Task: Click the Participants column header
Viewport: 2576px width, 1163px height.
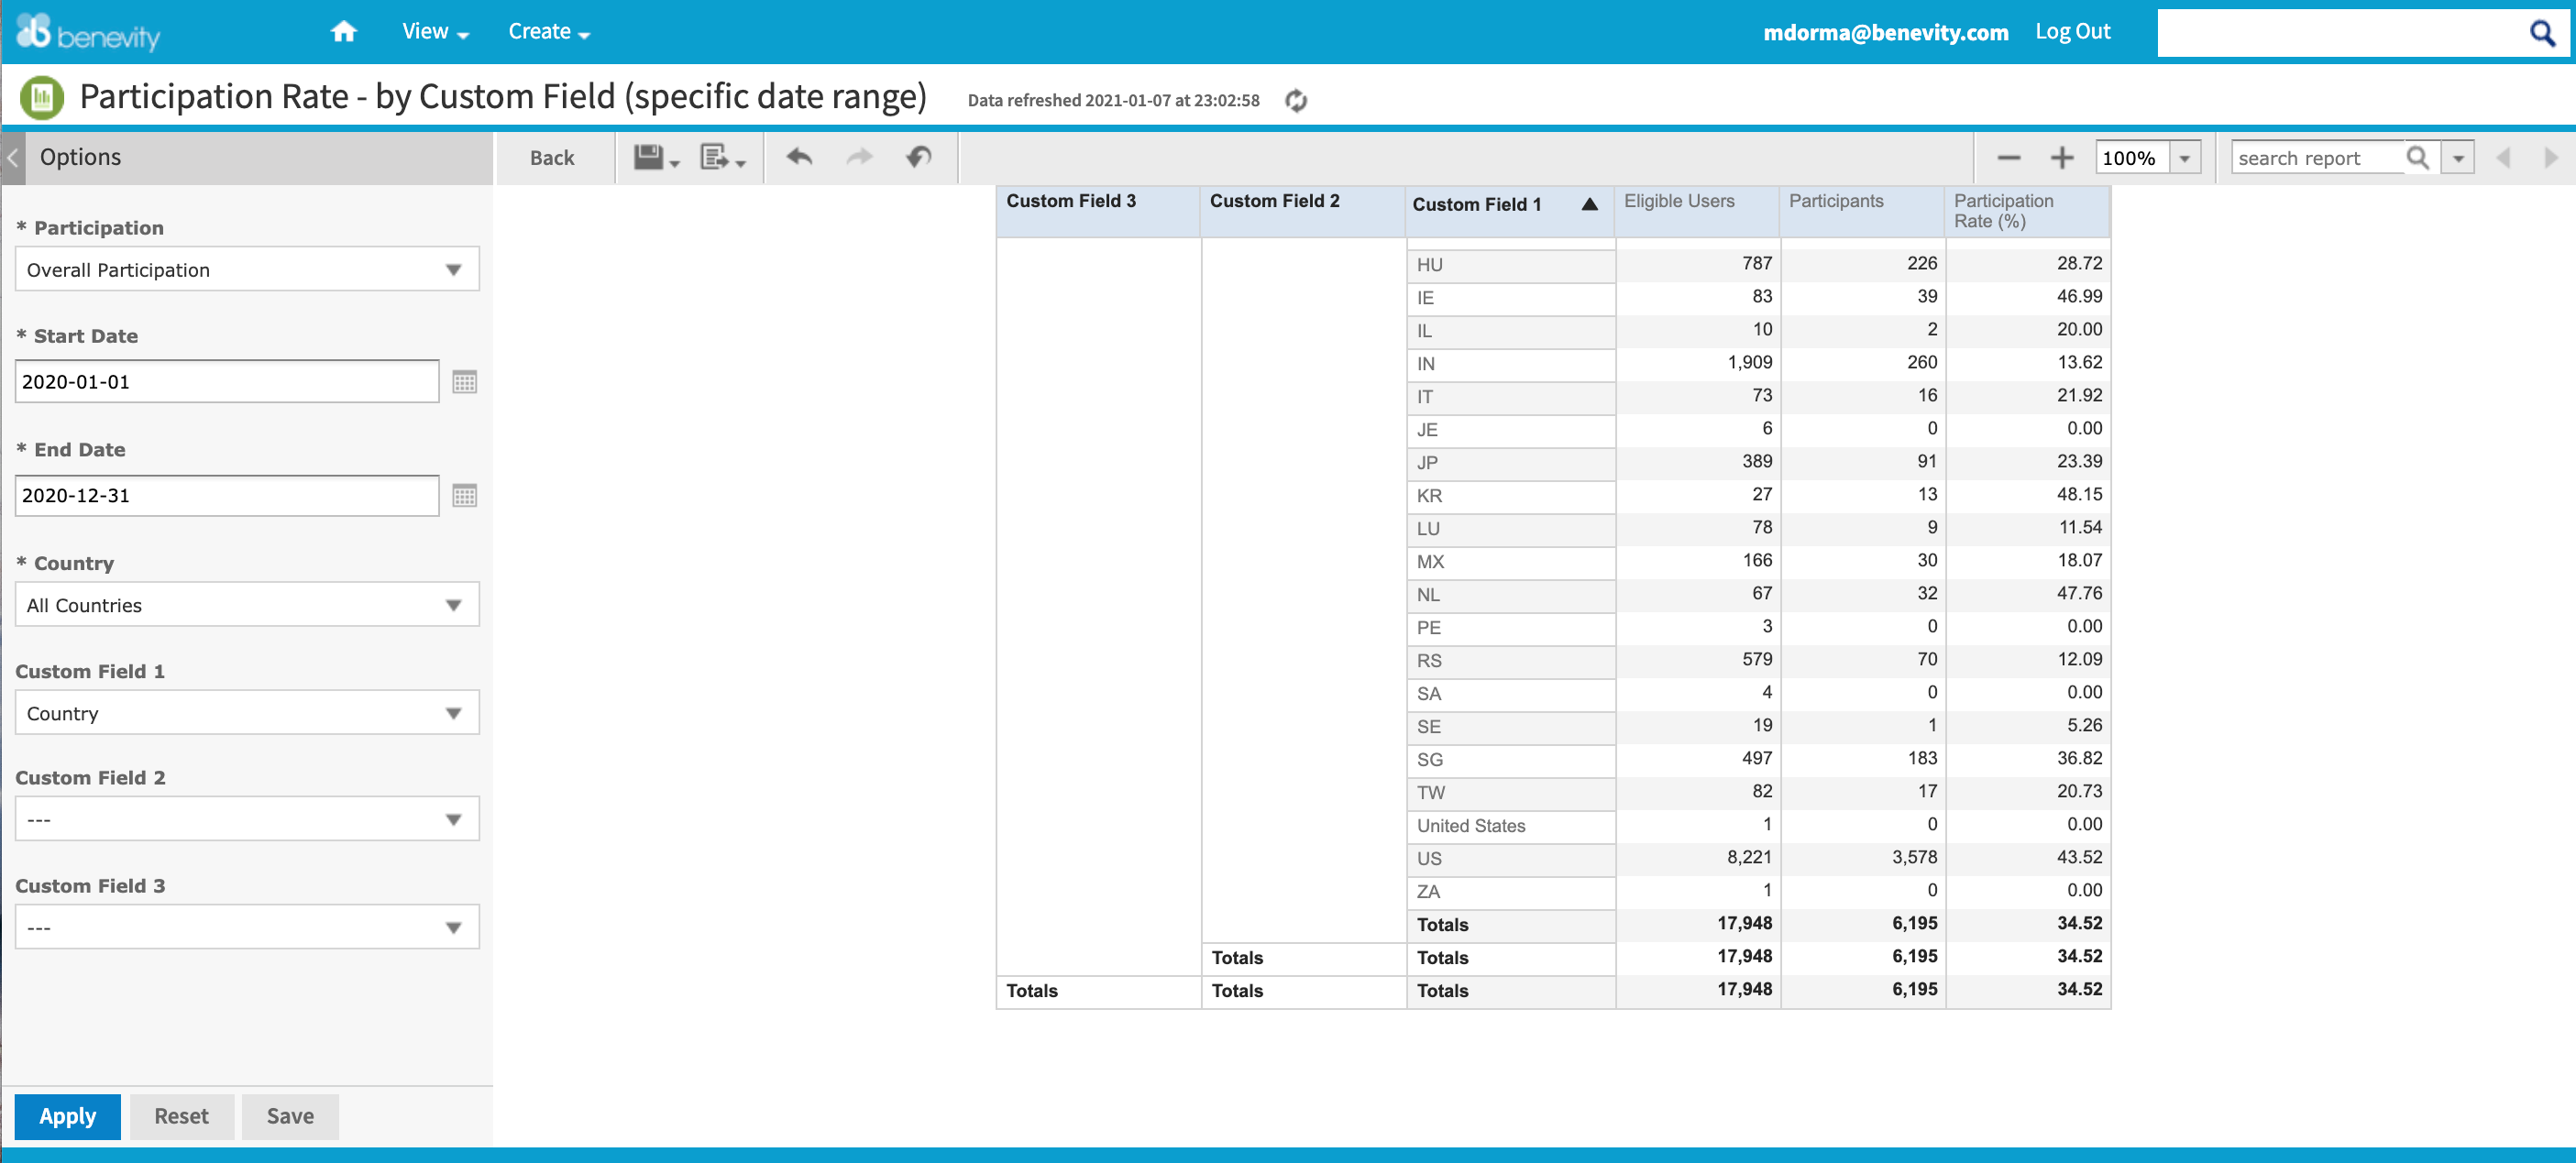Action: tap(1861, 211)
